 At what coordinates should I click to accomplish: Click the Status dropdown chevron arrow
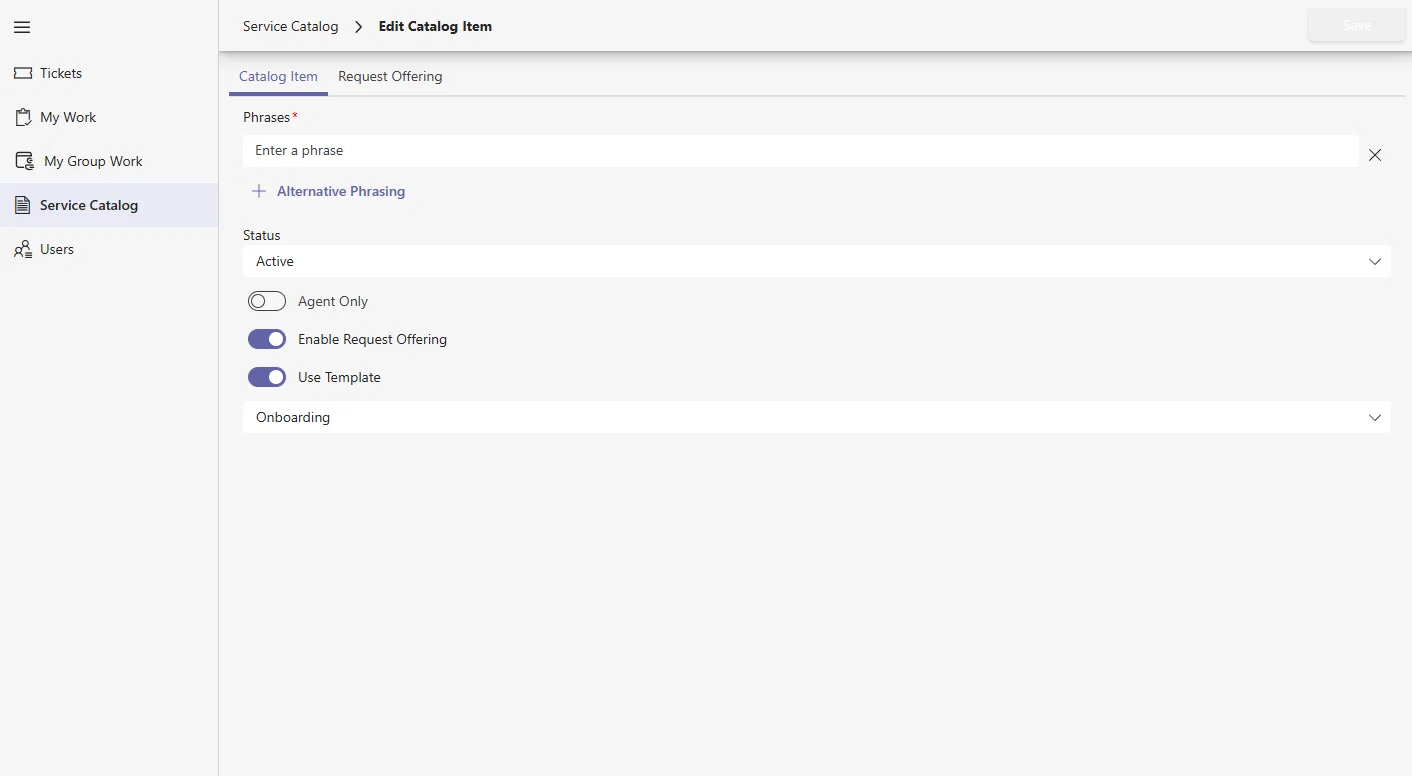tap(1375, 261)
